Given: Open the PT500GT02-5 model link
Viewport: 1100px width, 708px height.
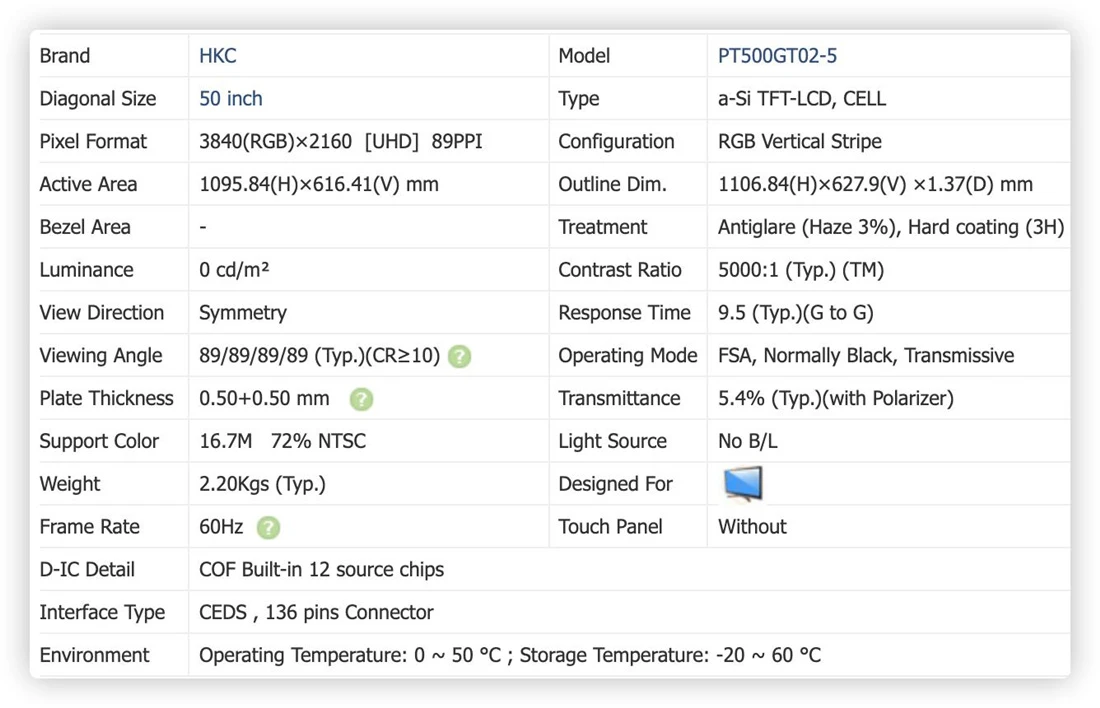Looking at the screenshot, I should 777,55.
